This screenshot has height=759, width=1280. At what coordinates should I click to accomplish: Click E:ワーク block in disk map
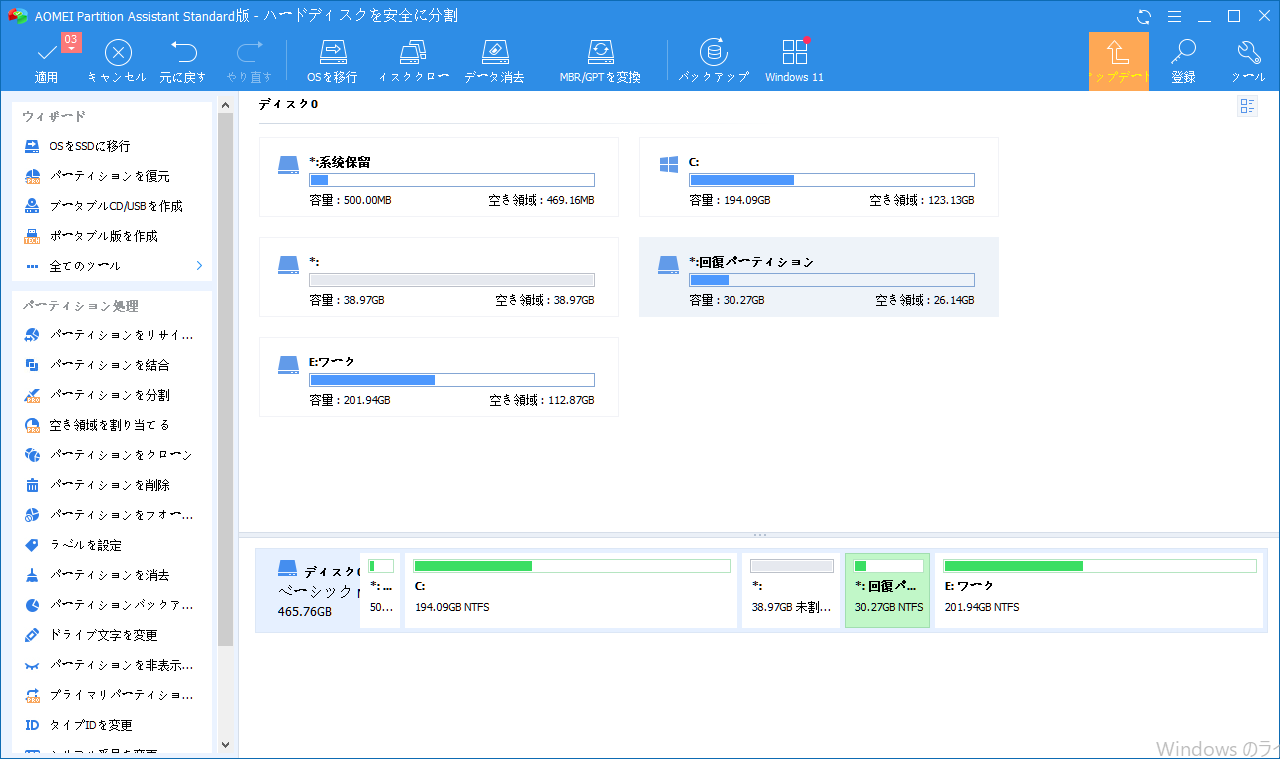[x=1098, y=590]
